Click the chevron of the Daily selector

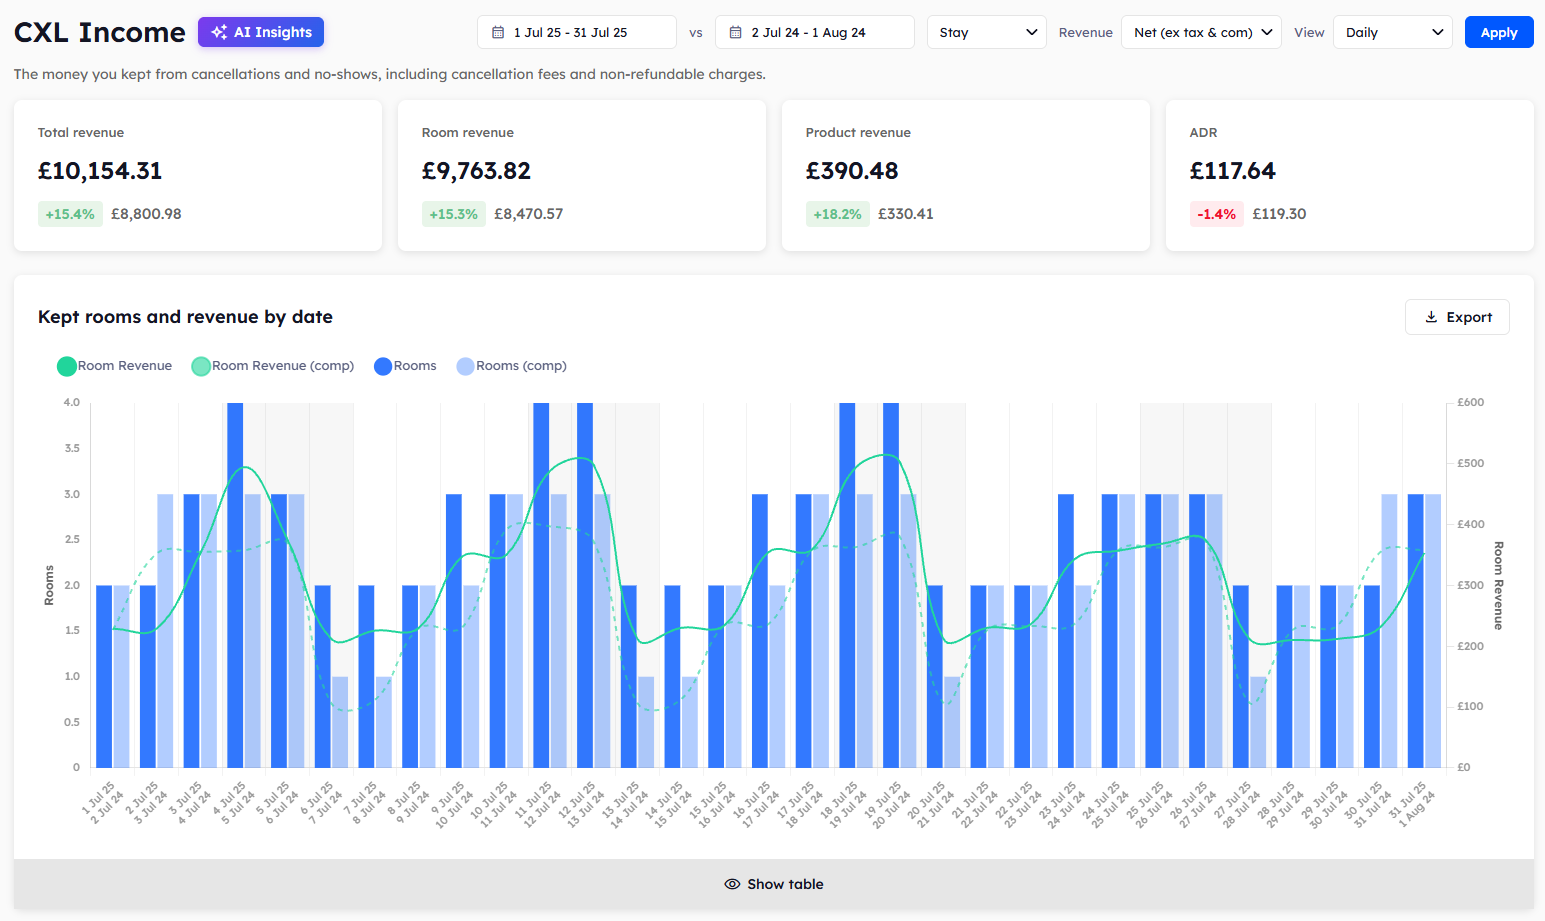(x=1438, y=32)
